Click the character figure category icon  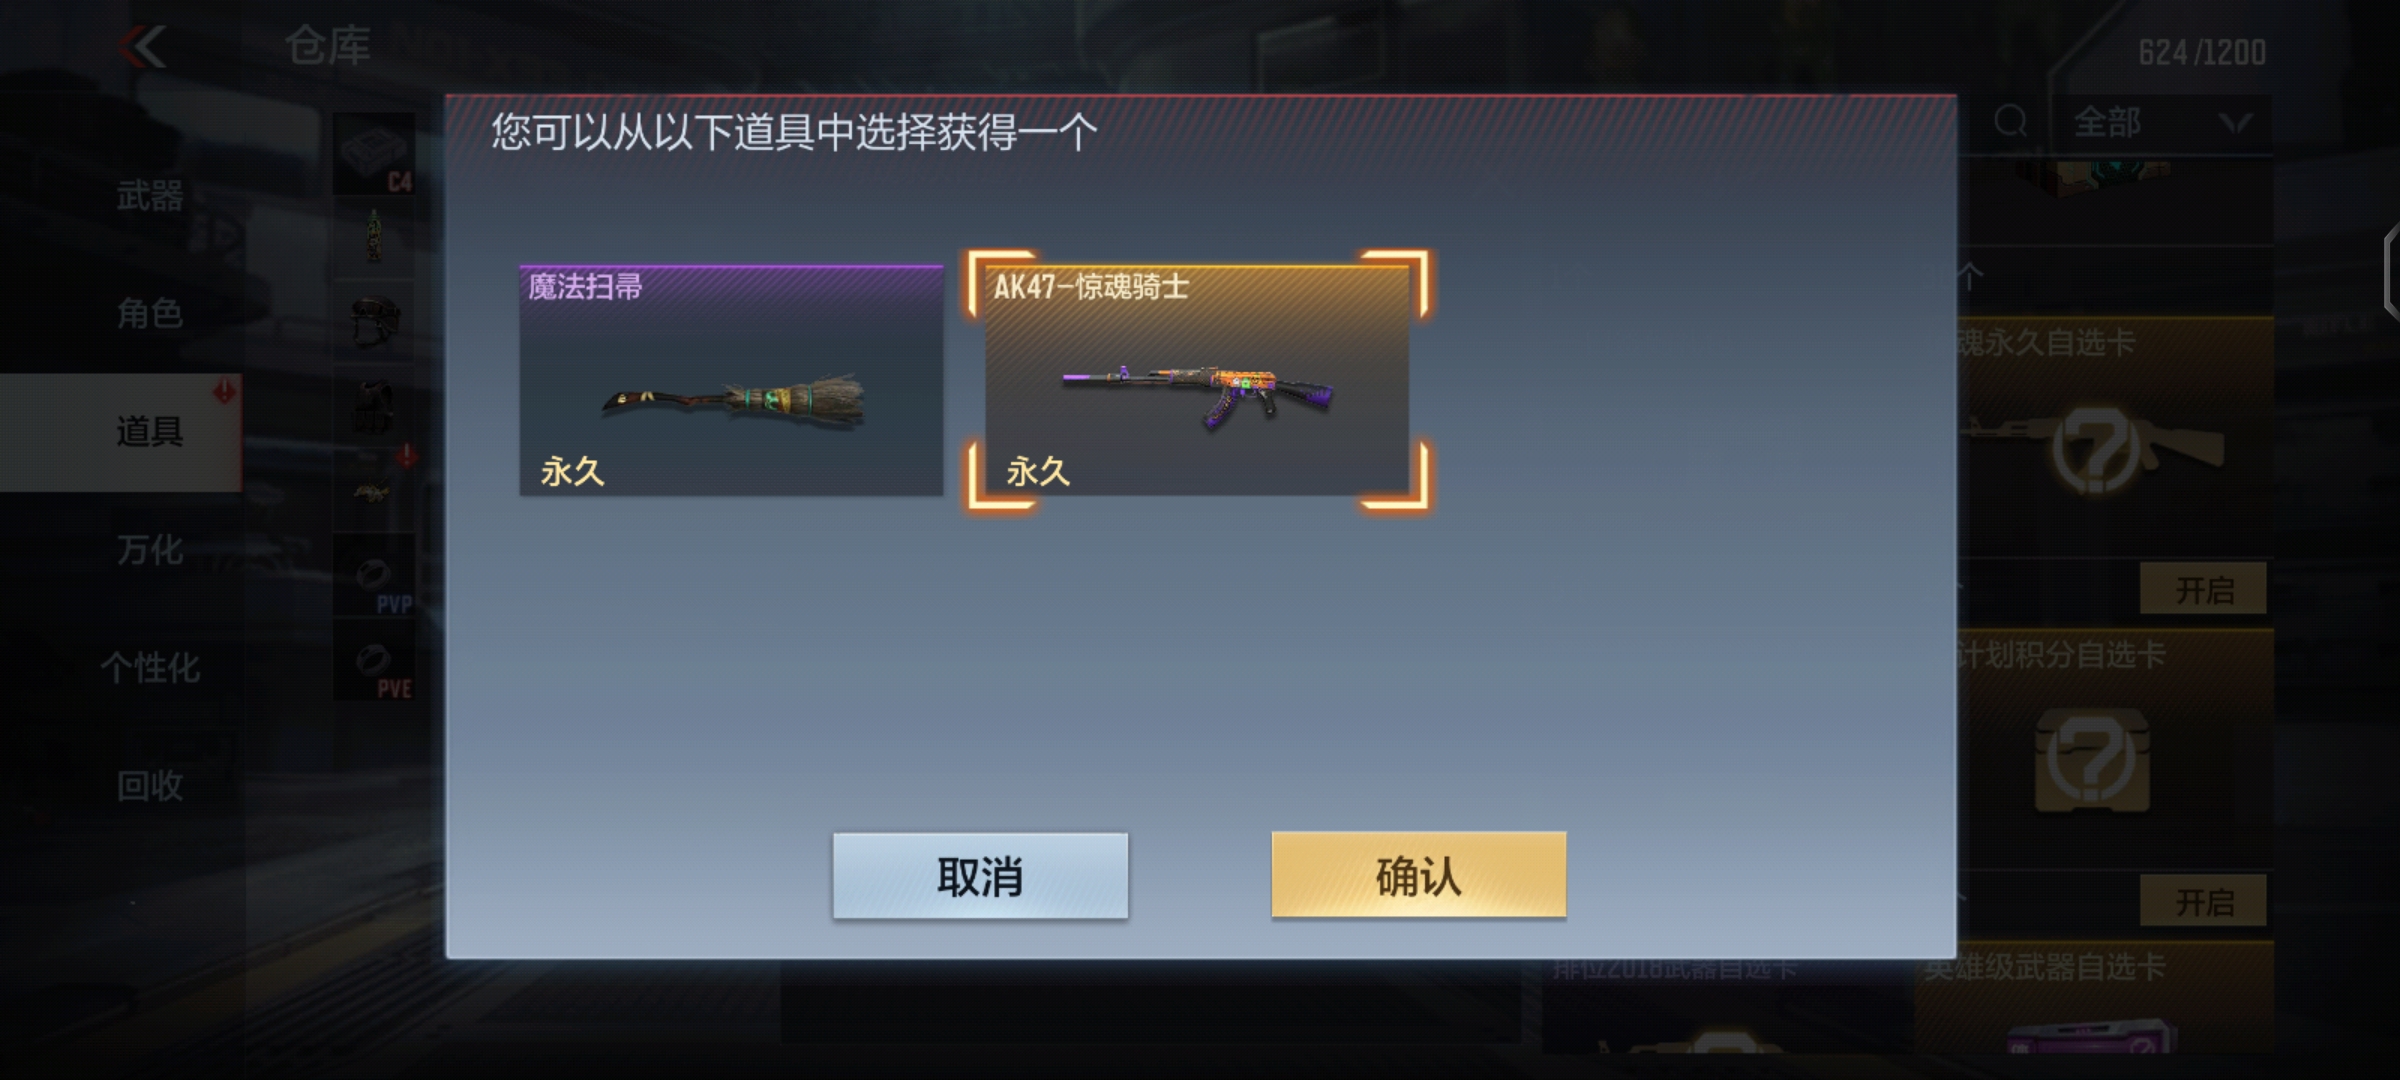click(x=374, y=237)
